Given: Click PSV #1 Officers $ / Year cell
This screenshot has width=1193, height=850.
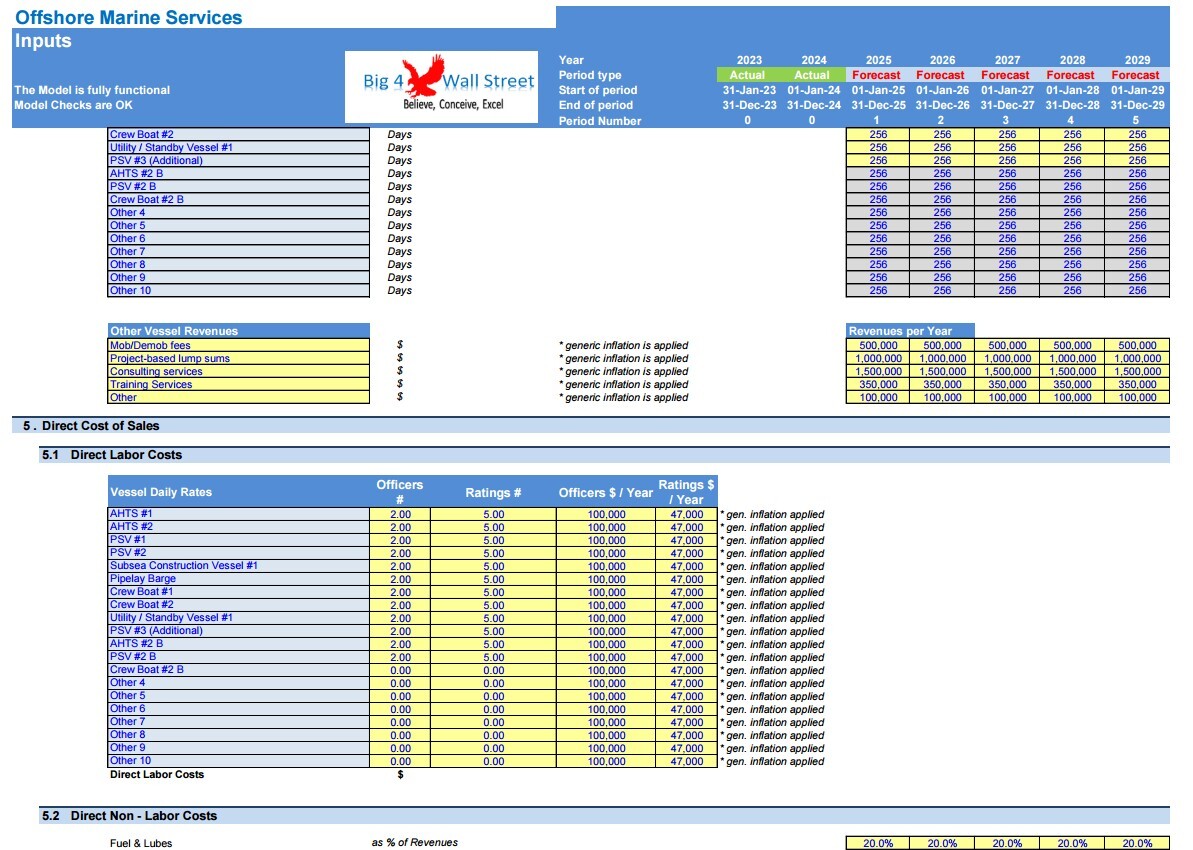Looking at the screenshot, I should pyautogui.click(x=606, y=540).
